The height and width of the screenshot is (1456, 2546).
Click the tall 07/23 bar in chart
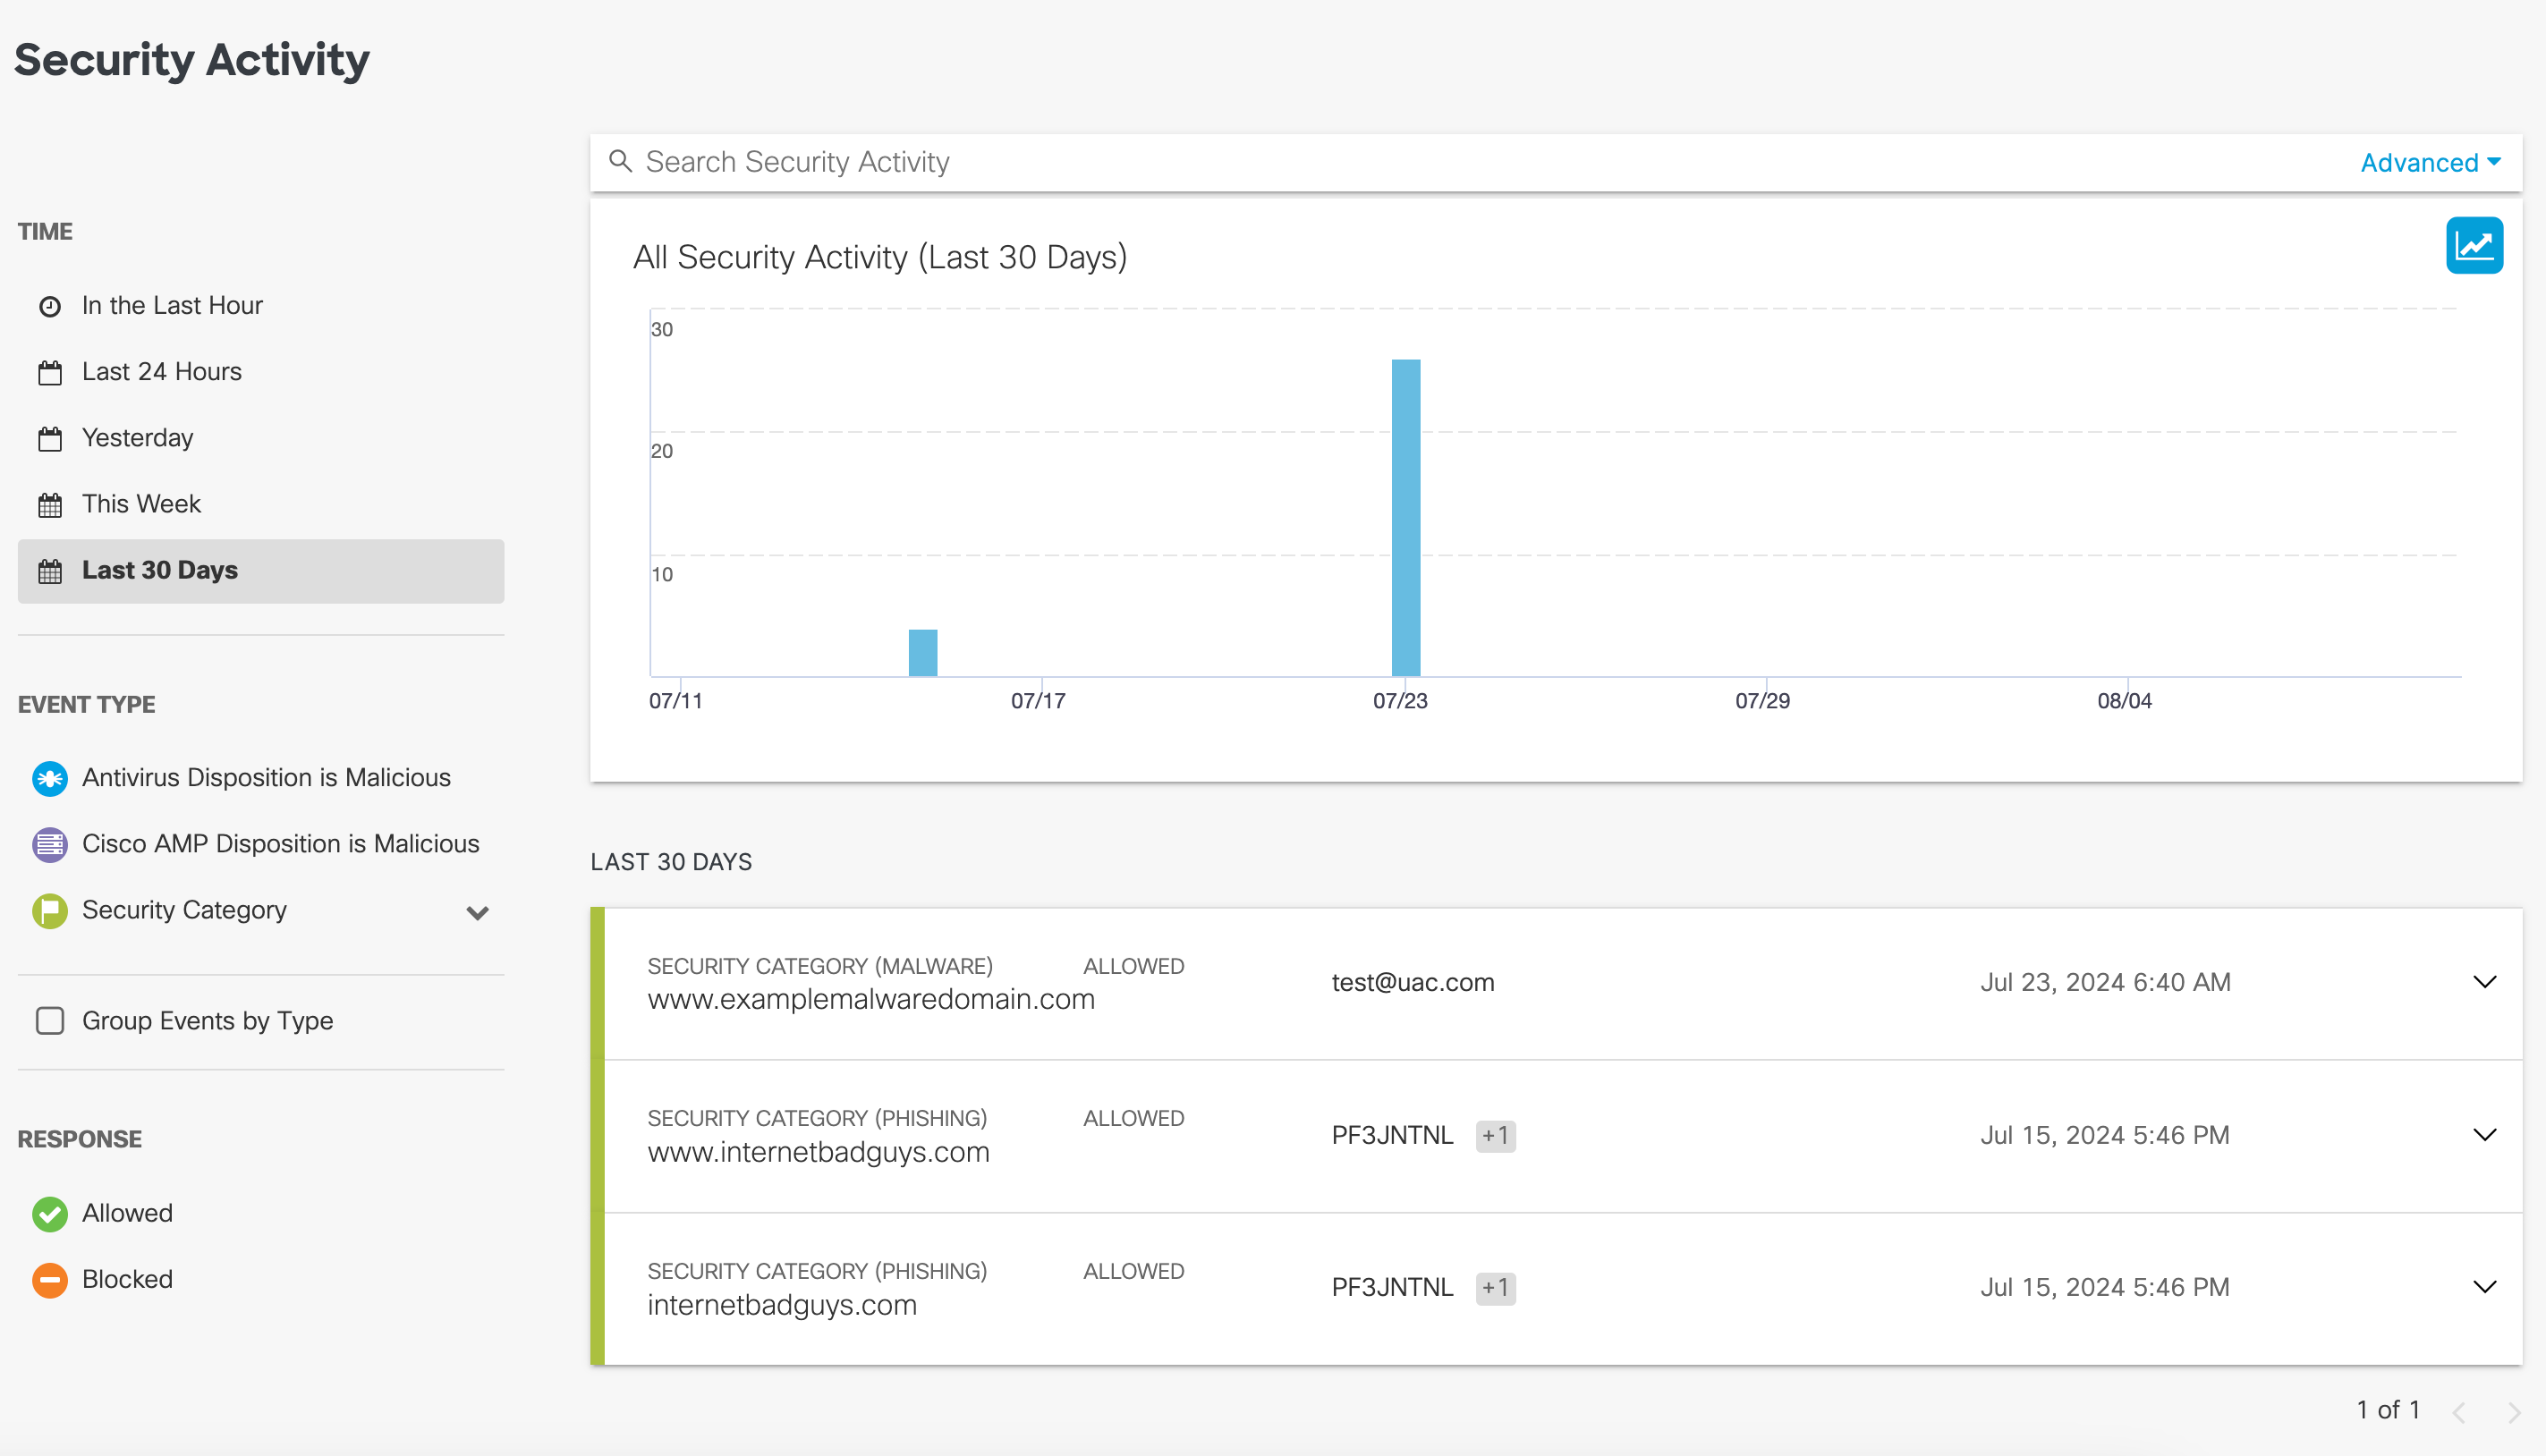(1405, 517)
